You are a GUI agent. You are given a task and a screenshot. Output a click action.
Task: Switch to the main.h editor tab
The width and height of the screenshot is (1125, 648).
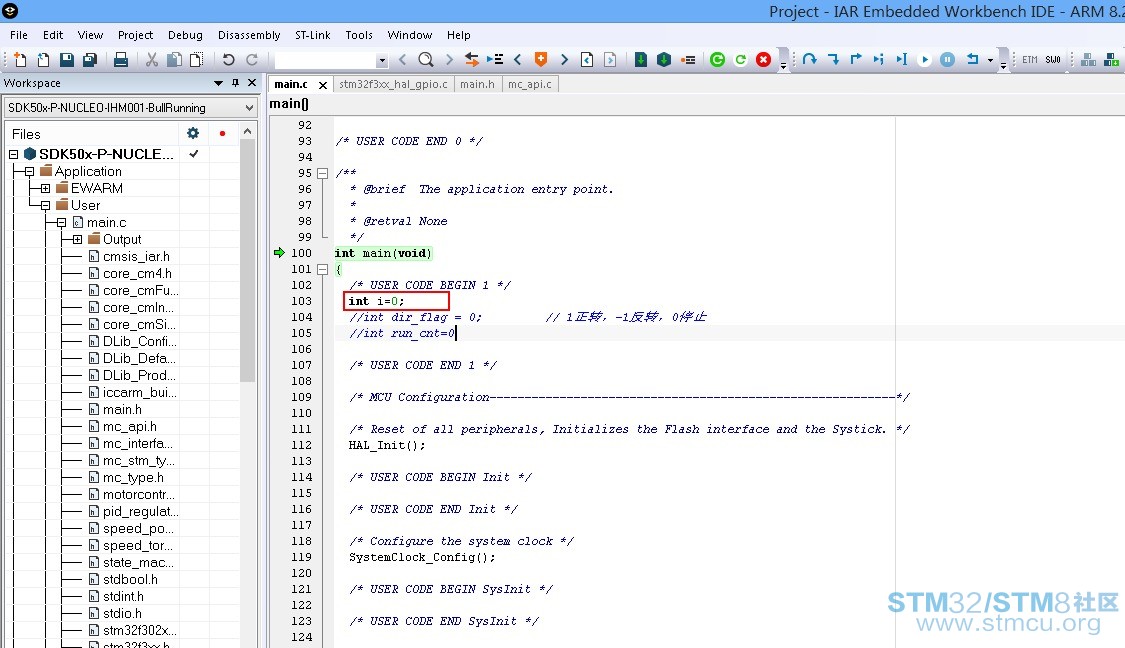pyautogui.click(x=477, y=84)
